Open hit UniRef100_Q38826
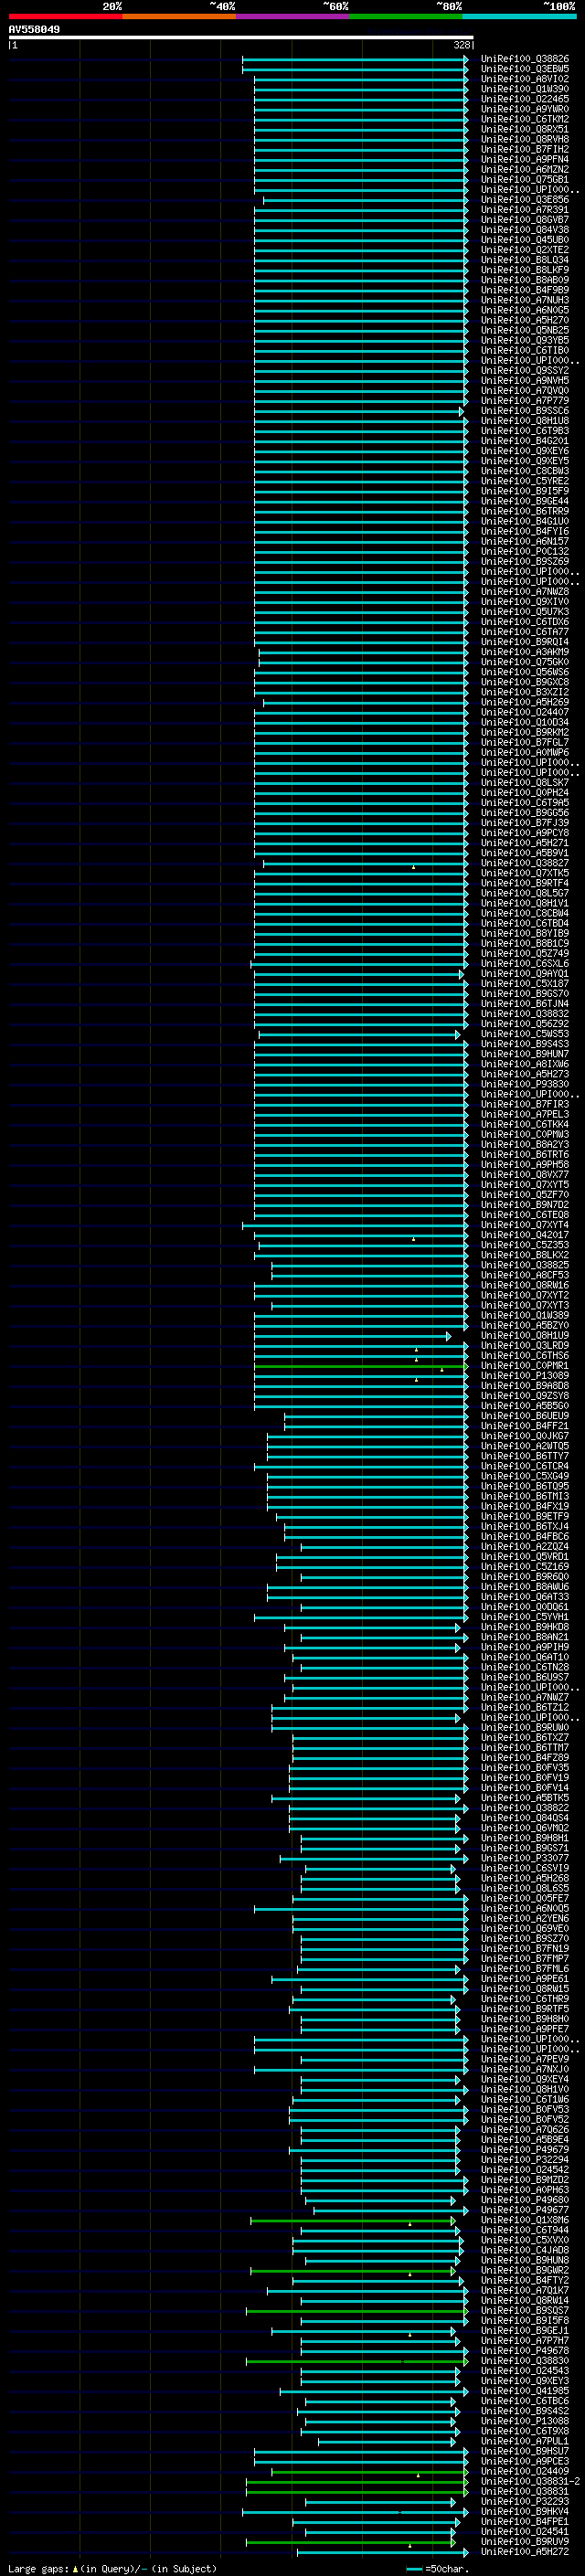Screen dimensions: 585x2576 pos(525,59)
